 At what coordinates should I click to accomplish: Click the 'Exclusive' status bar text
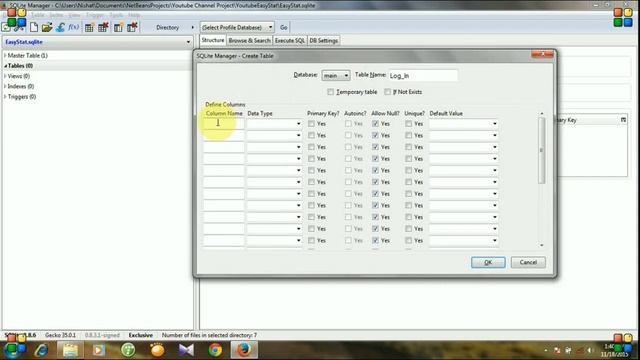click(141, 335)
